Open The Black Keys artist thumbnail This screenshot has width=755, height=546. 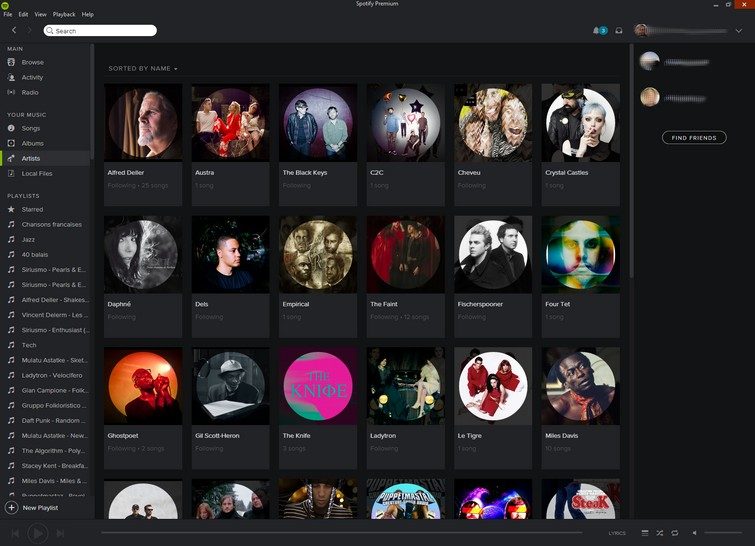(x=318, y=123)
